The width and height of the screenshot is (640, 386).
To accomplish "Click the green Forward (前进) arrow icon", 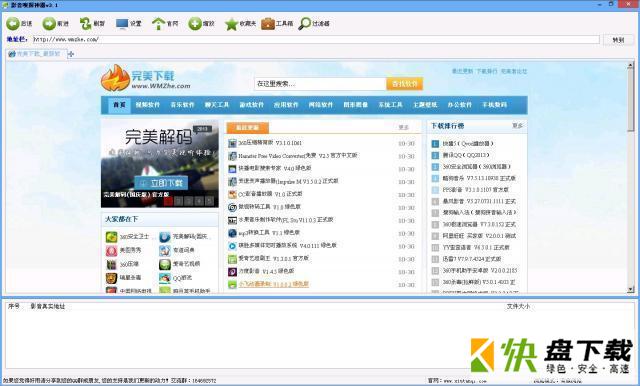I will tap(49, 24).
